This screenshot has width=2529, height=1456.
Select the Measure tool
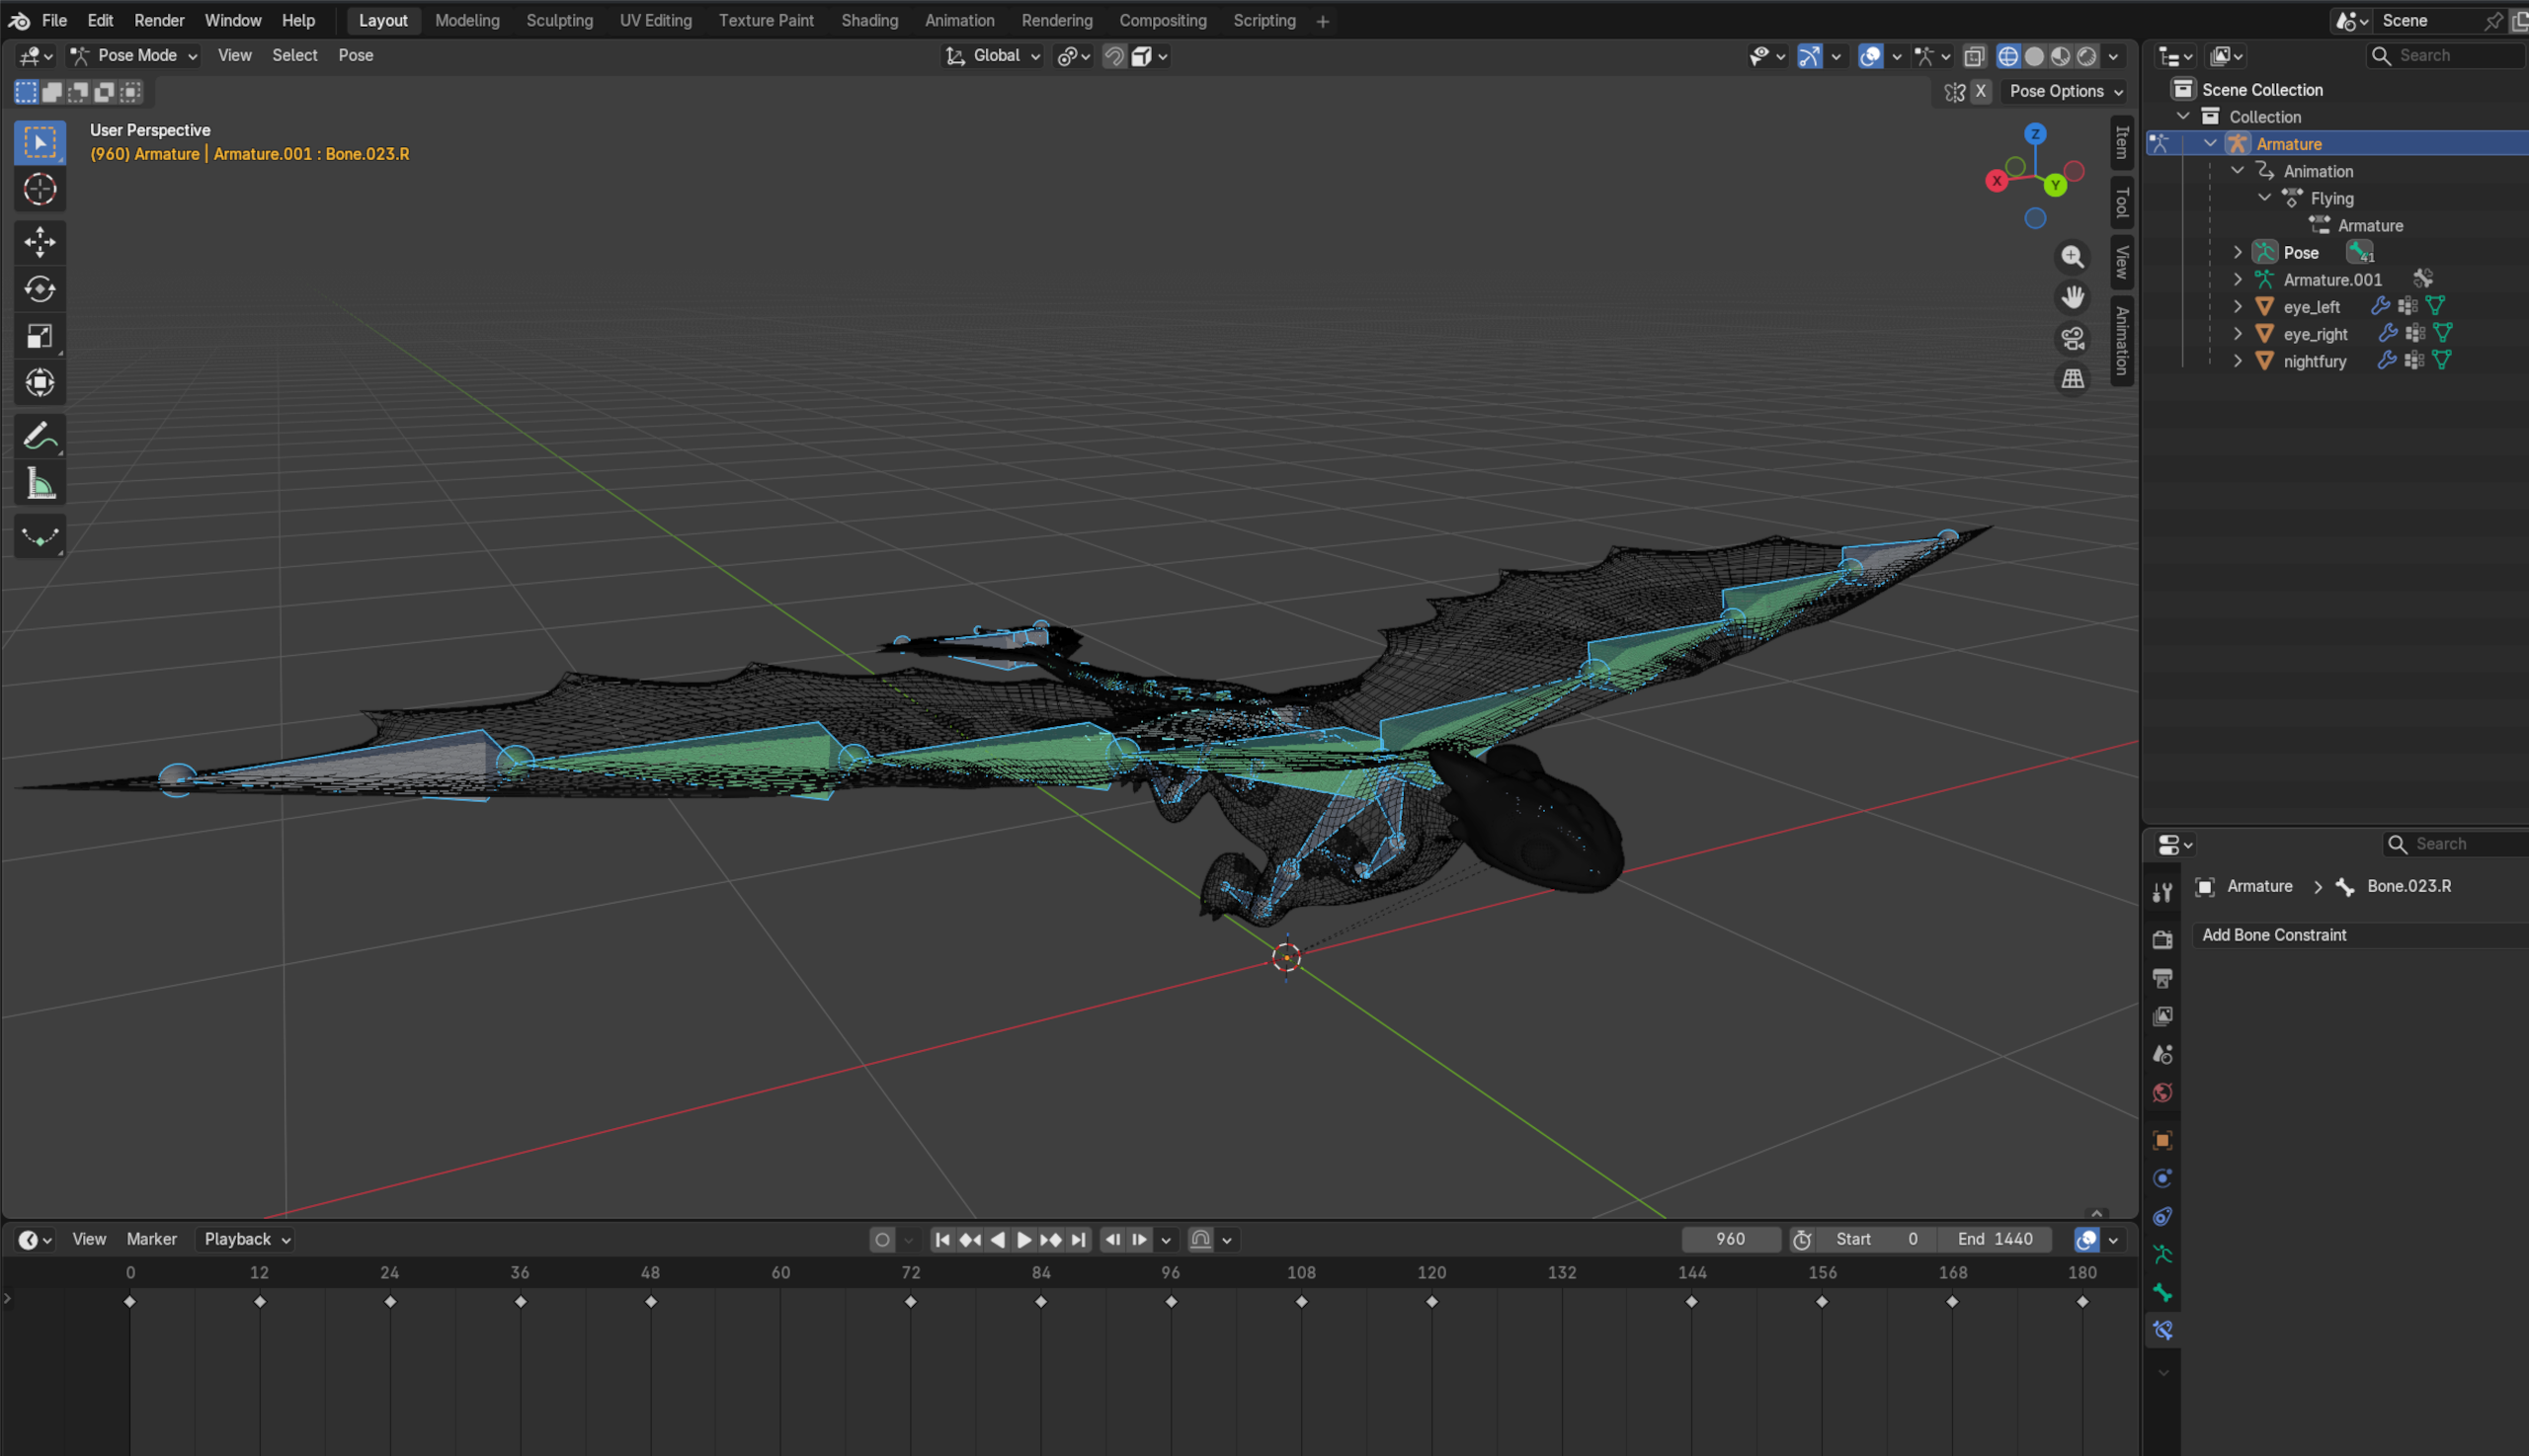(x=40, y=484)
